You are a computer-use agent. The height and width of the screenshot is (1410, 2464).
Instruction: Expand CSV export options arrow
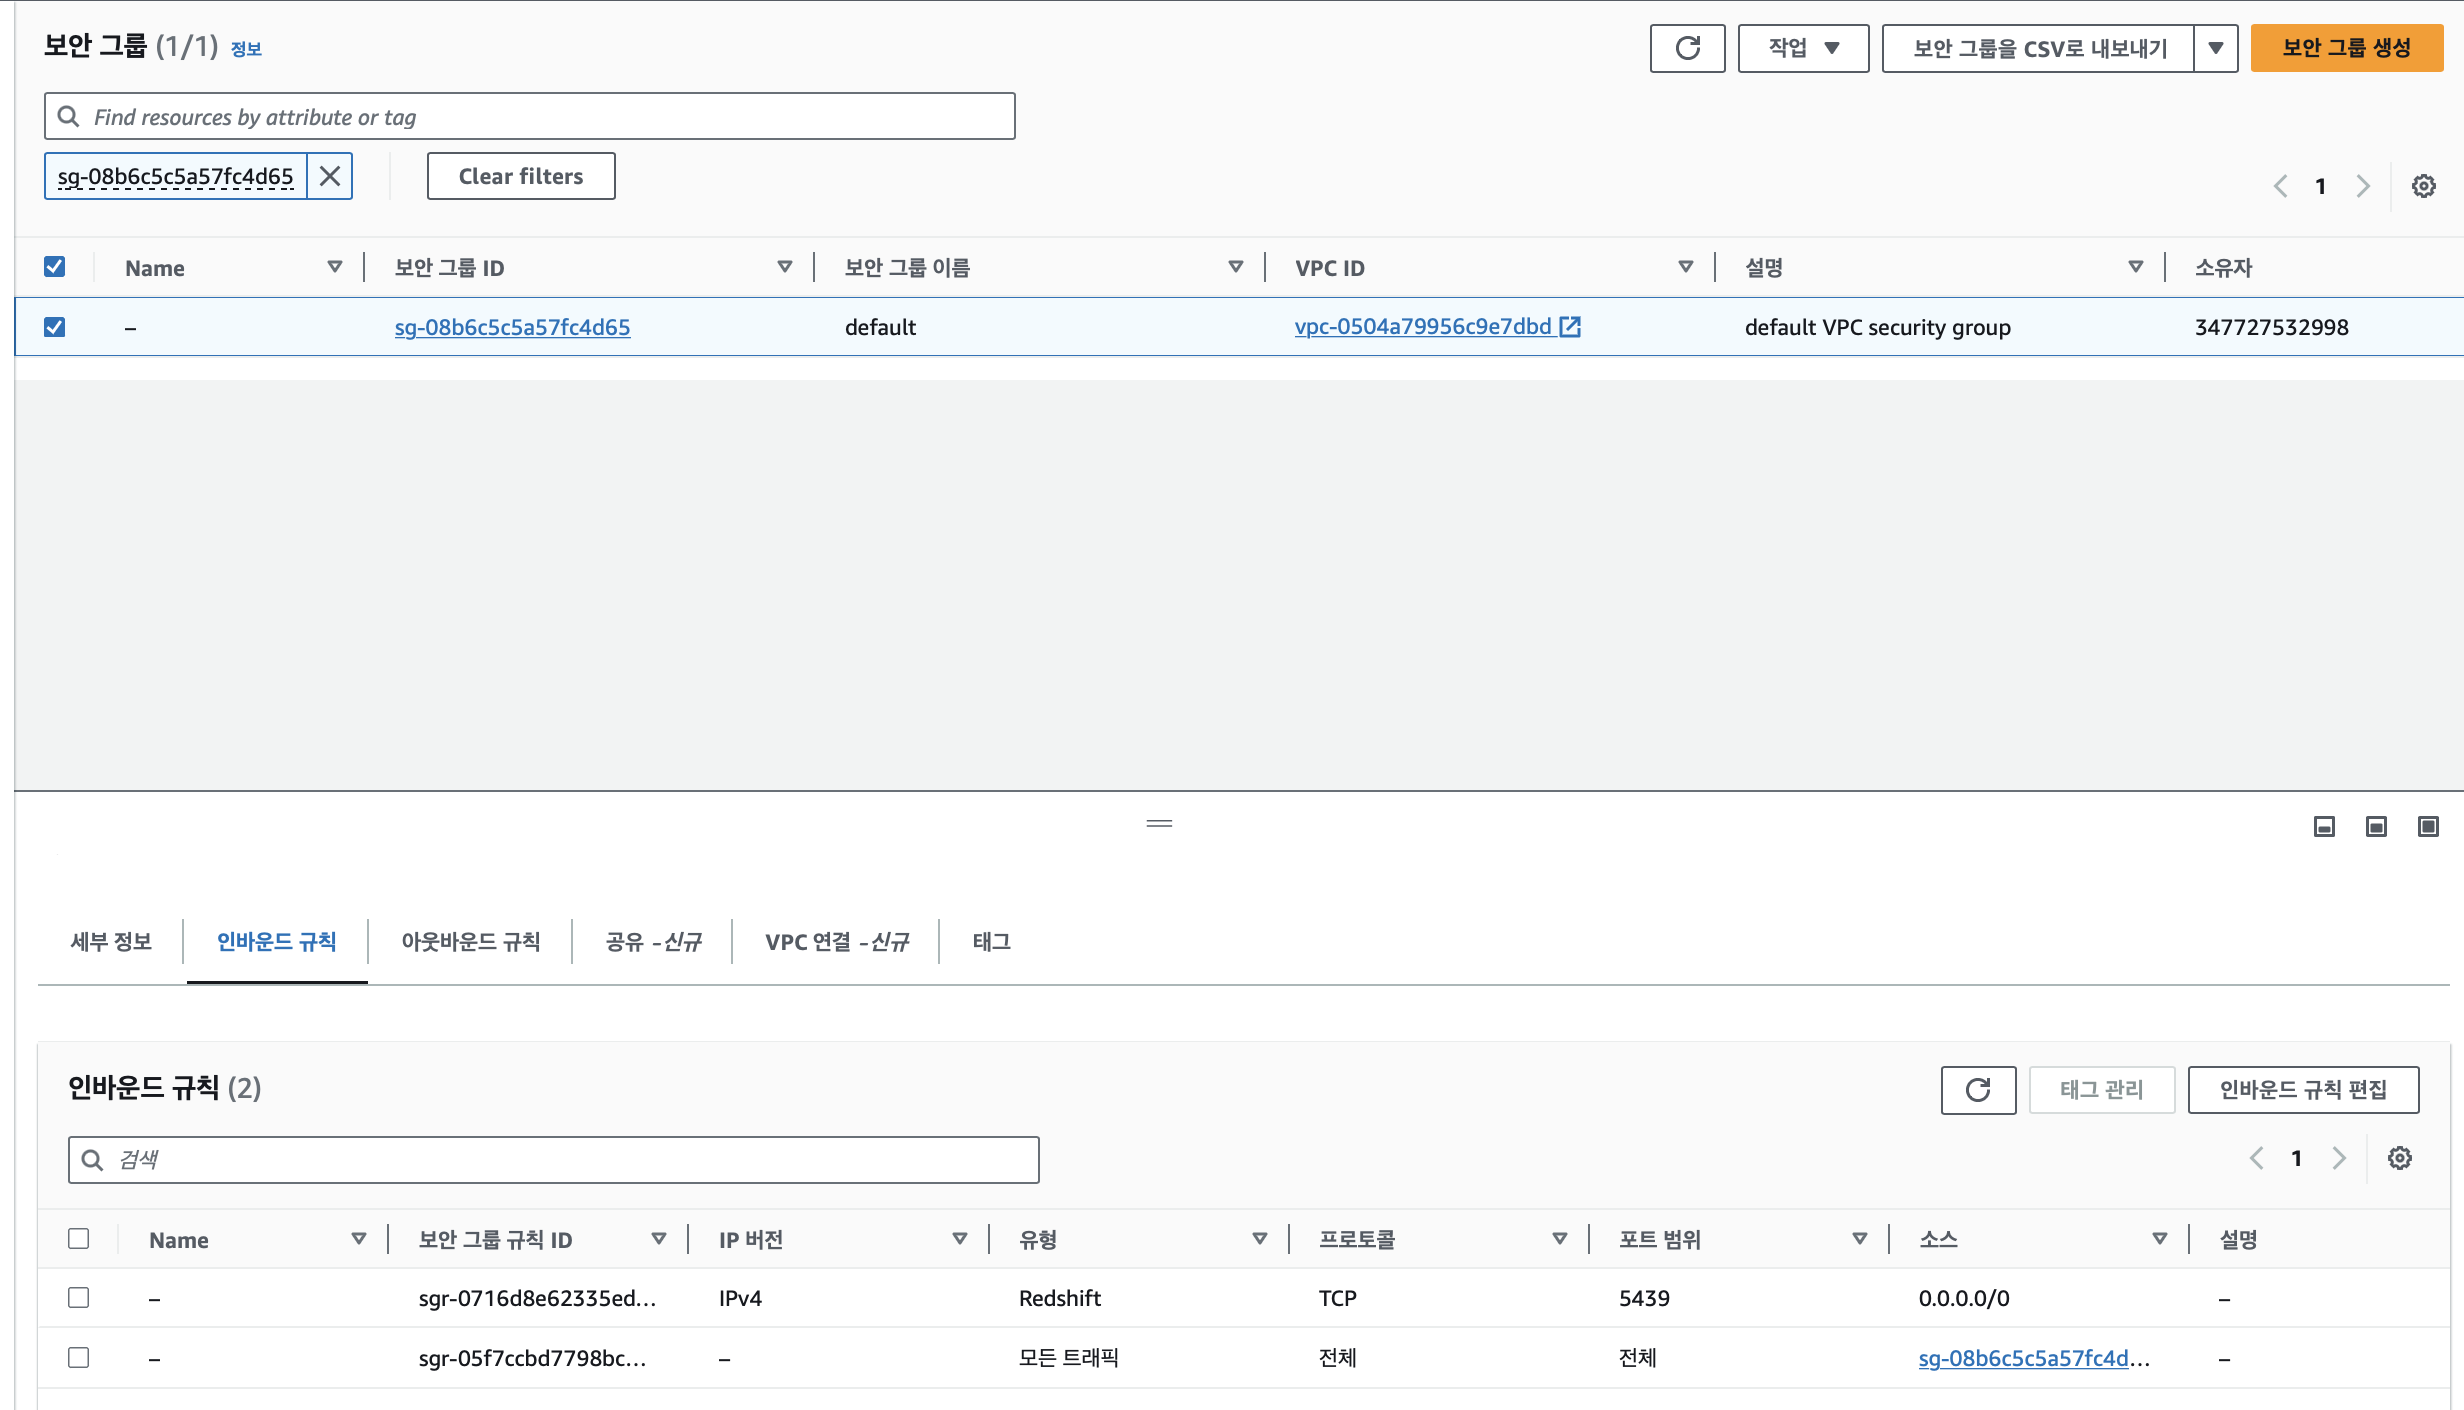[2216, 48]
